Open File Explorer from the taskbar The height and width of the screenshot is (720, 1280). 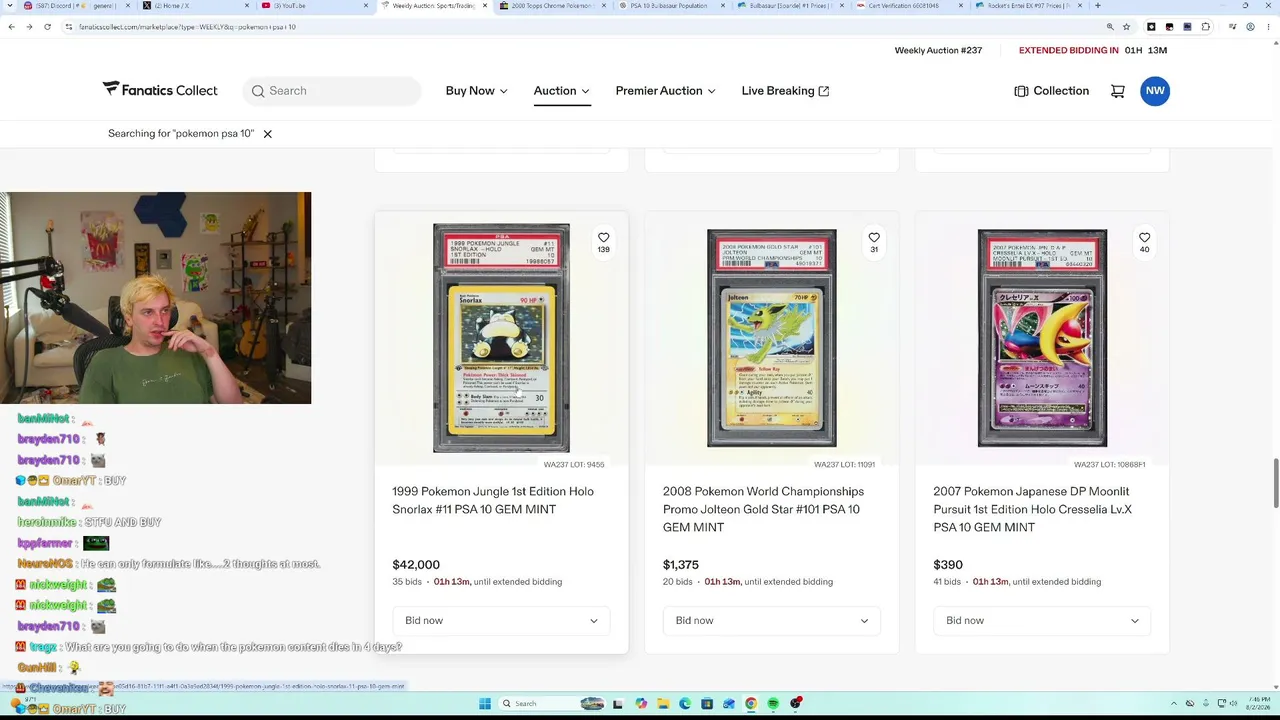tap(663, 704)
